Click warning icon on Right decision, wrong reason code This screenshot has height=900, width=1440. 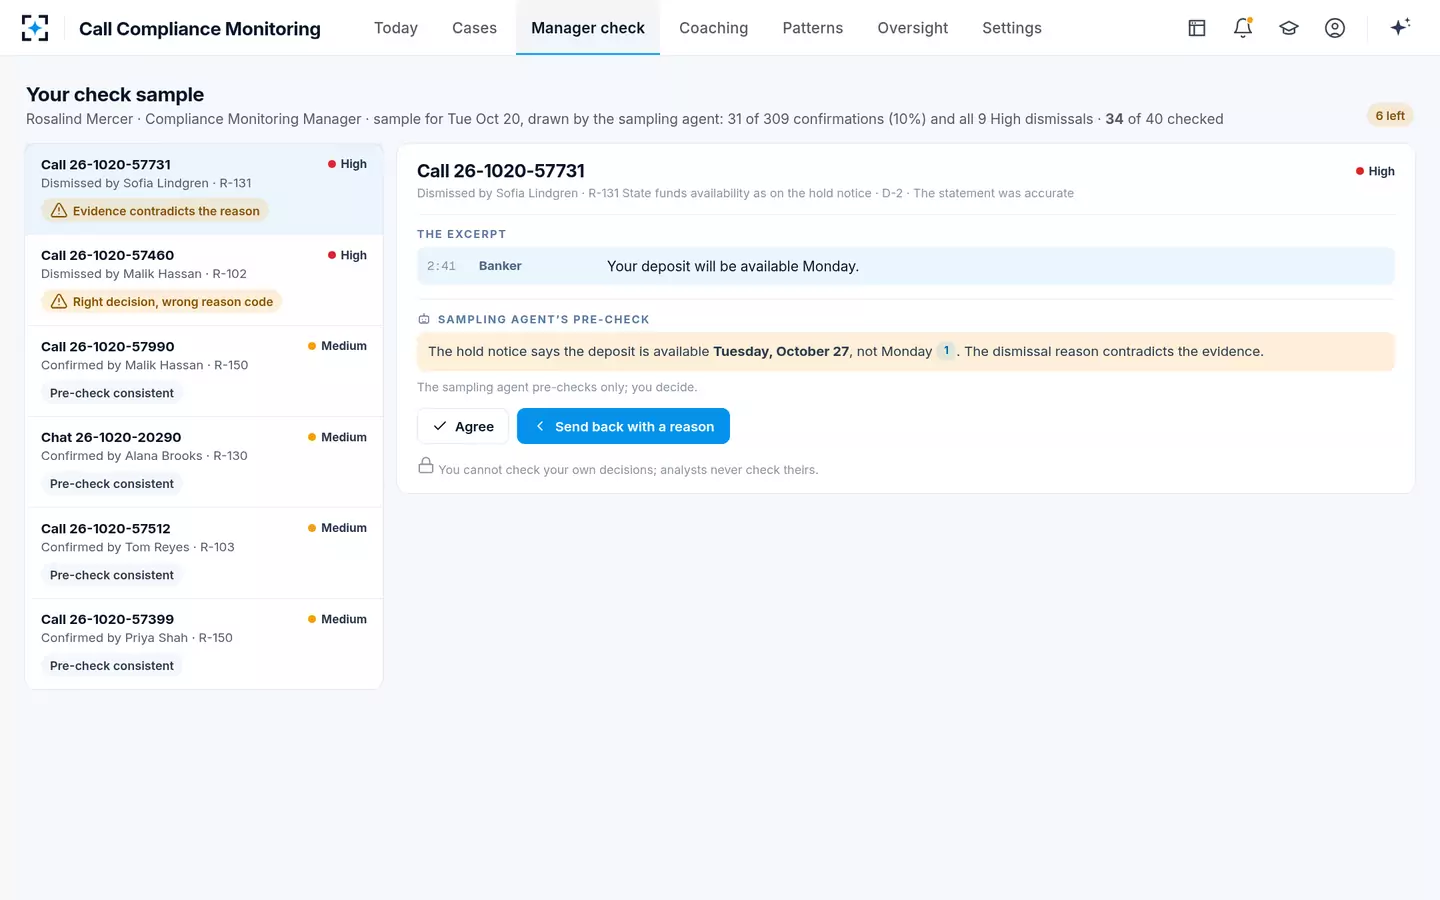pyautogui.click(x=59, y=302)
